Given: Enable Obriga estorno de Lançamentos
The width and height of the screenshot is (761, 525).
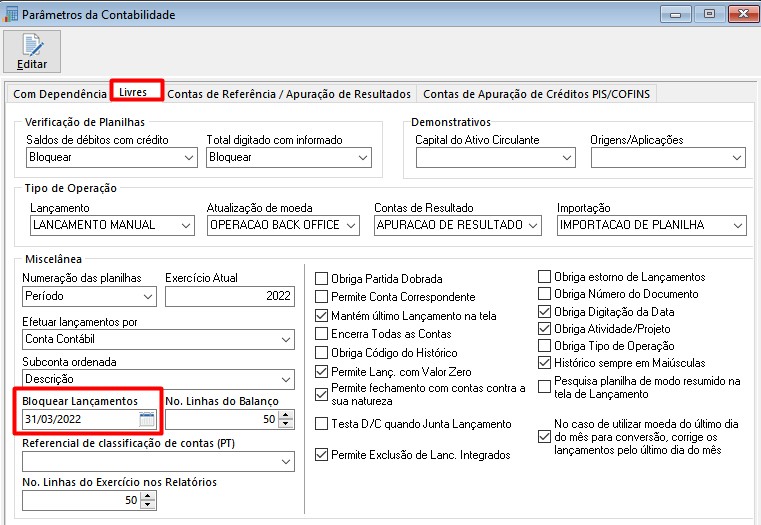Looking at the screenshot, I should pyautogui.click(x=545, y=277).
